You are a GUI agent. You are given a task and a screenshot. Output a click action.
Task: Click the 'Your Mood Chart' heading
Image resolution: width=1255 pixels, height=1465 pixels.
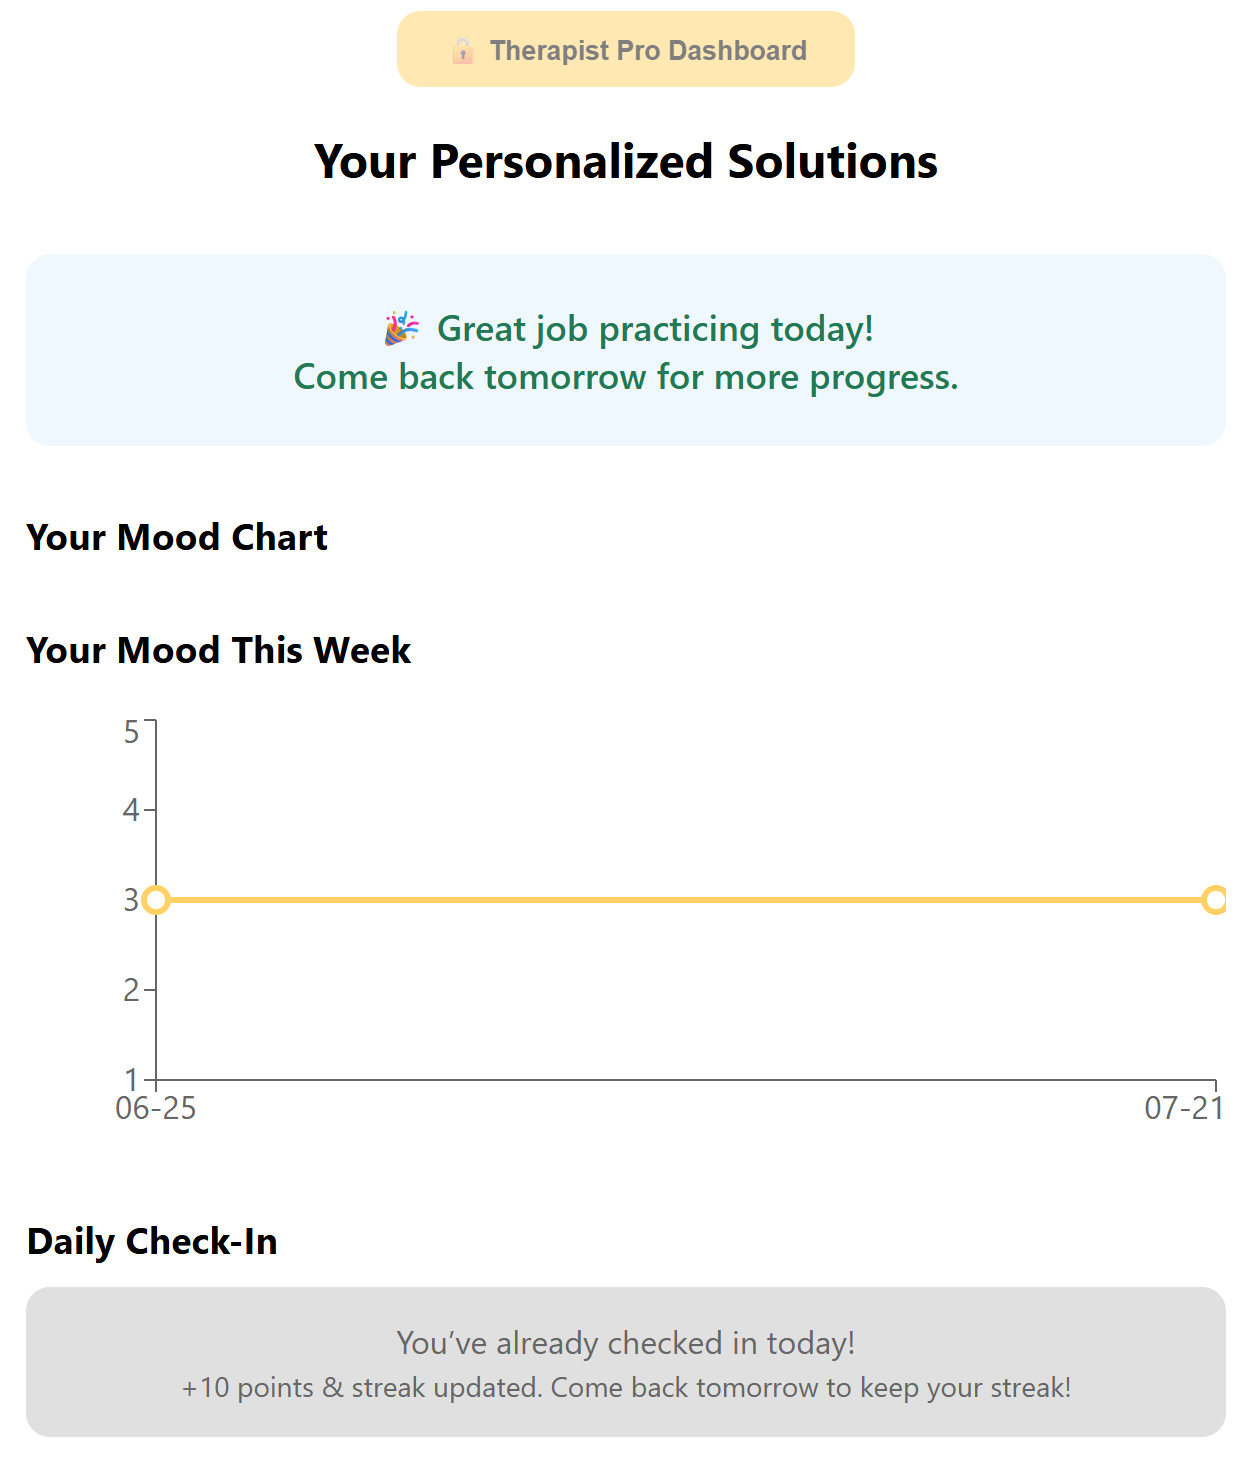pos(177,537)
